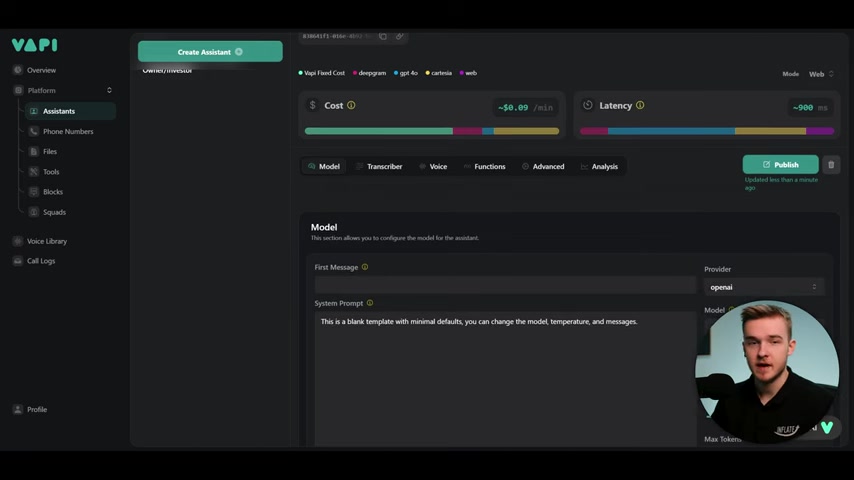854x480 pixels.
Task: Switch to the Transcriber tab
Action: [x=379, y=166]
